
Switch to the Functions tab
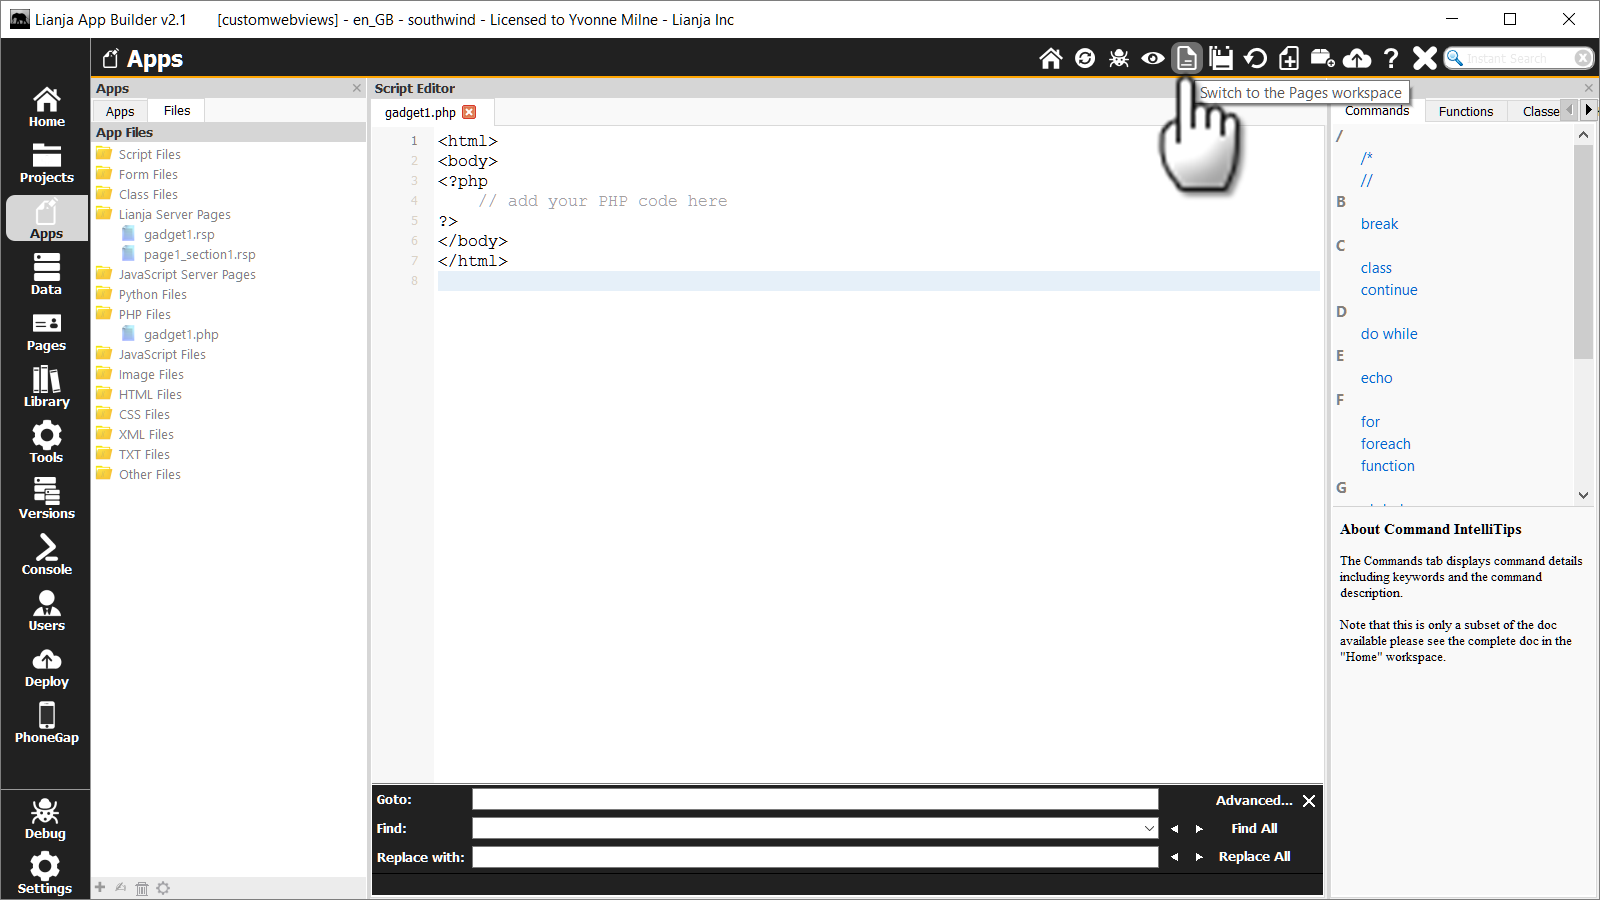1465,111
